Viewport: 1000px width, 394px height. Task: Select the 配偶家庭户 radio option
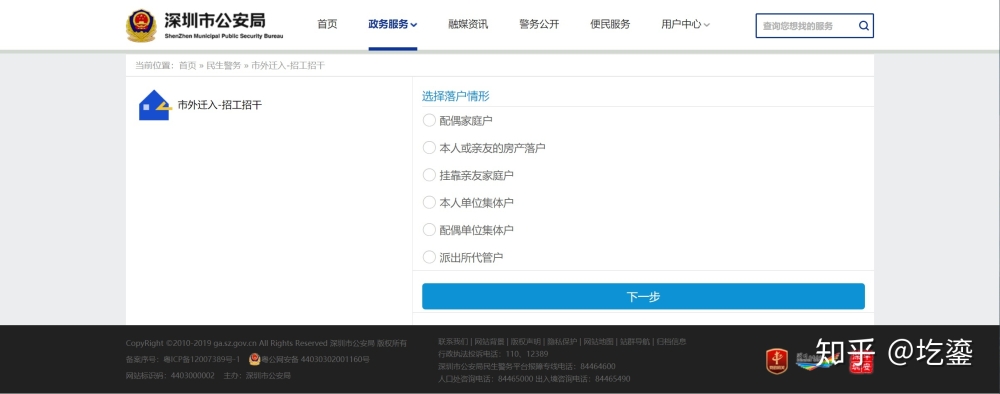(x=429, y=120)
